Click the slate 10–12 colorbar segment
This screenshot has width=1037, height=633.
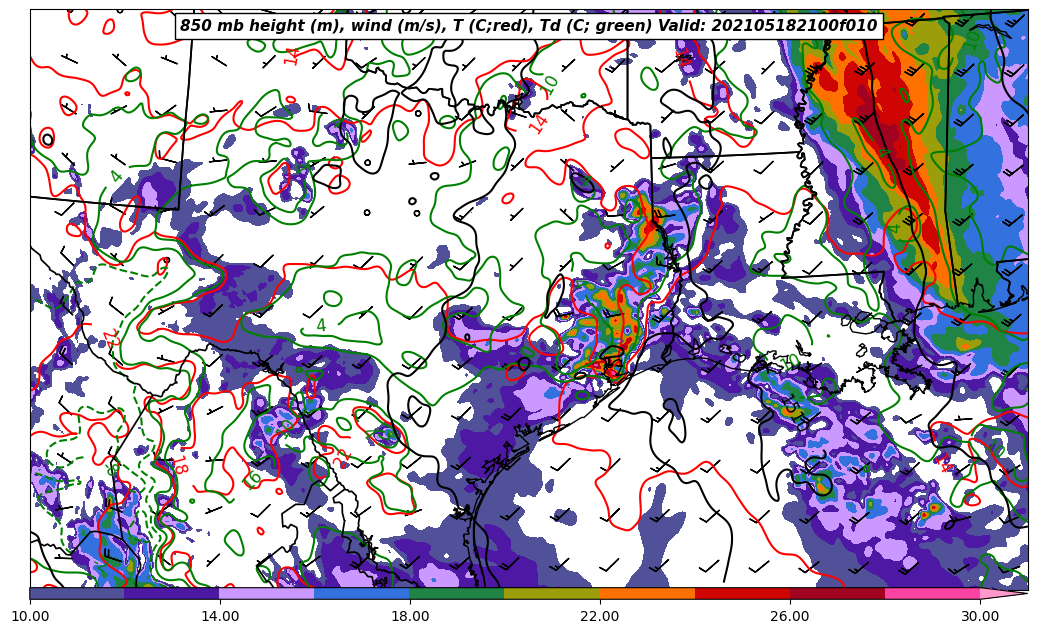click(77, 593)
